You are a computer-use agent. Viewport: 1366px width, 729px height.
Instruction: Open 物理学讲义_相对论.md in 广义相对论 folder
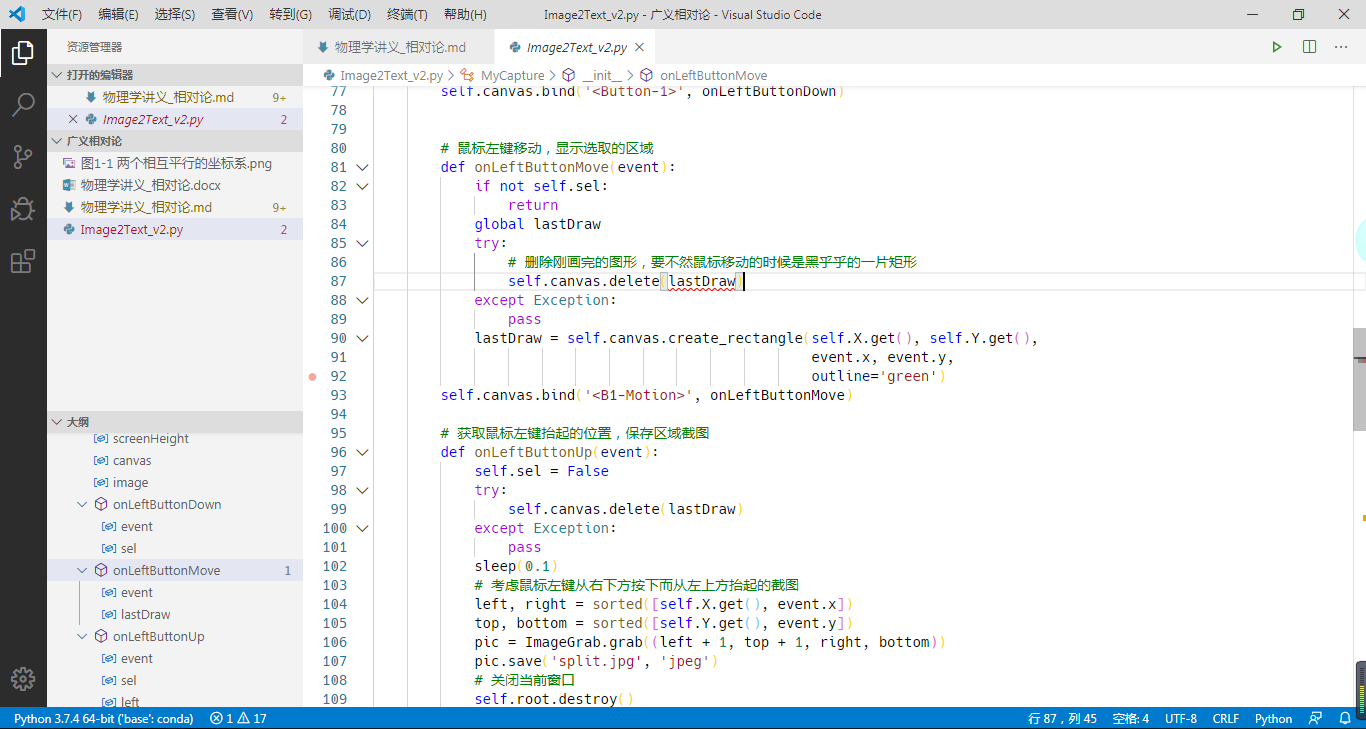point(174,207)
